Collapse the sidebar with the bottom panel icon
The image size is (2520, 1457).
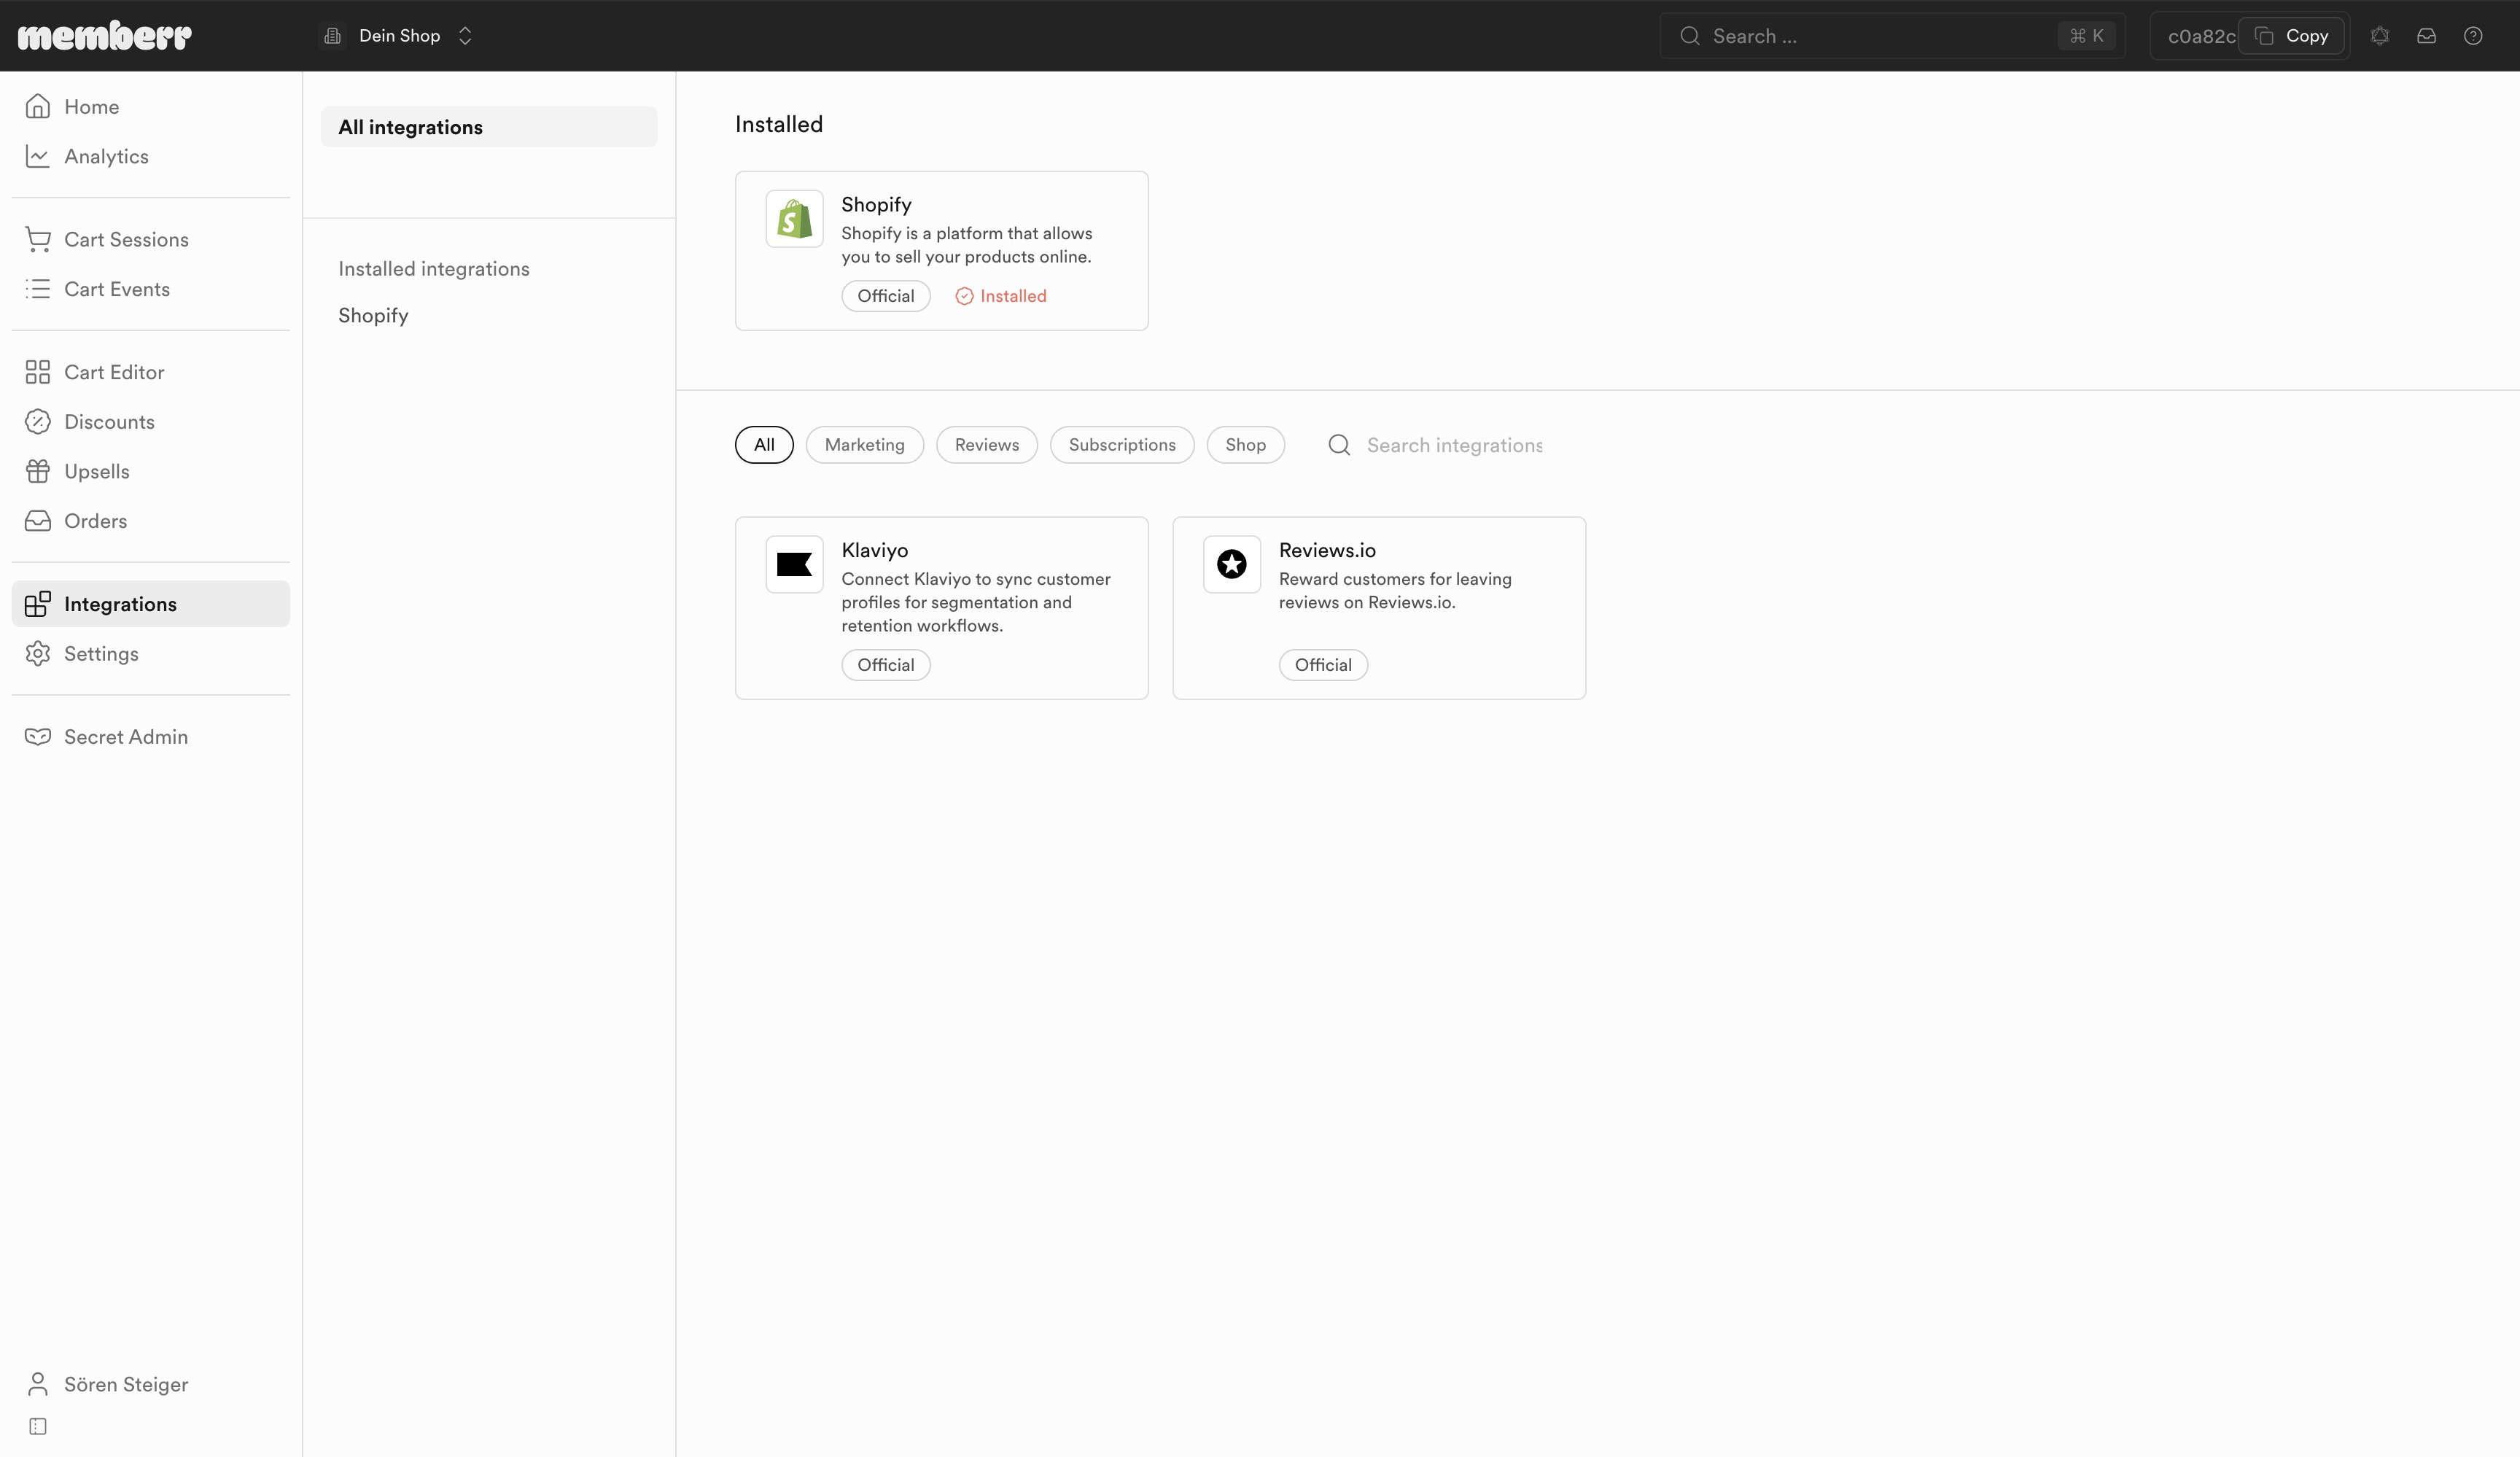tap(38, 1426)
